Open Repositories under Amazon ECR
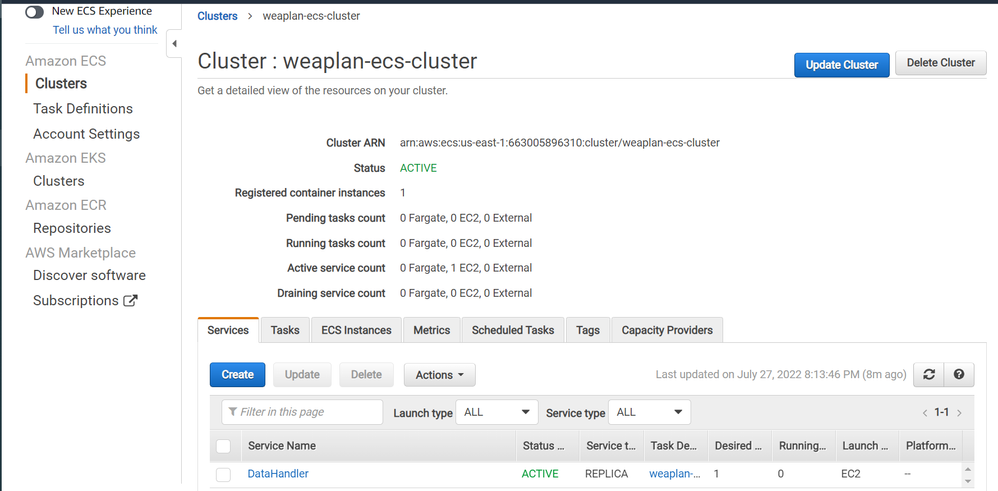Image resolution: width=998 pixels, height=491 pixels. pos(72,228)
